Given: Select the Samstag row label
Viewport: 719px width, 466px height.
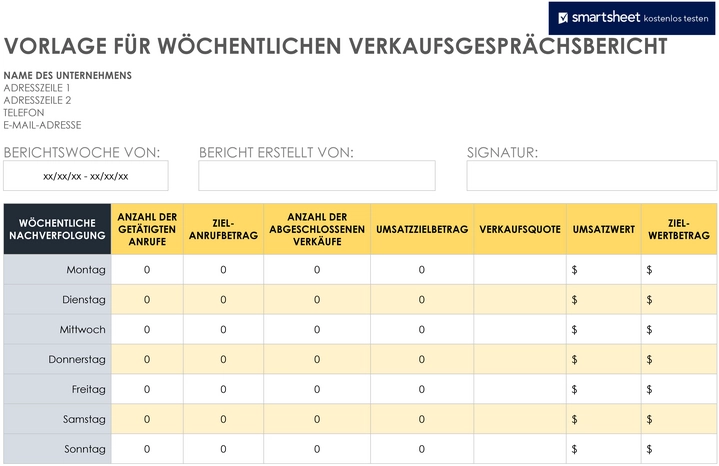Looking at the screenshot, I should click(57, 419).
